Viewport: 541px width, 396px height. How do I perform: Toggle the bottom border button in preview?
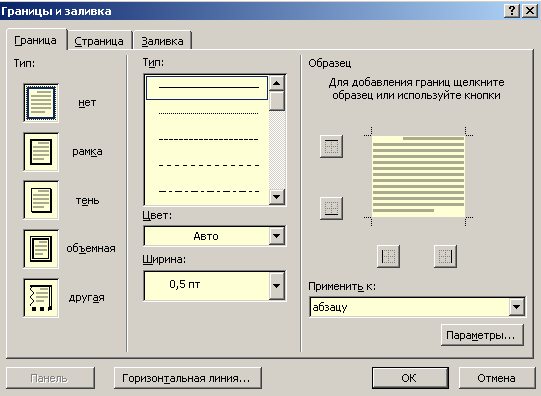coord(331,208)
